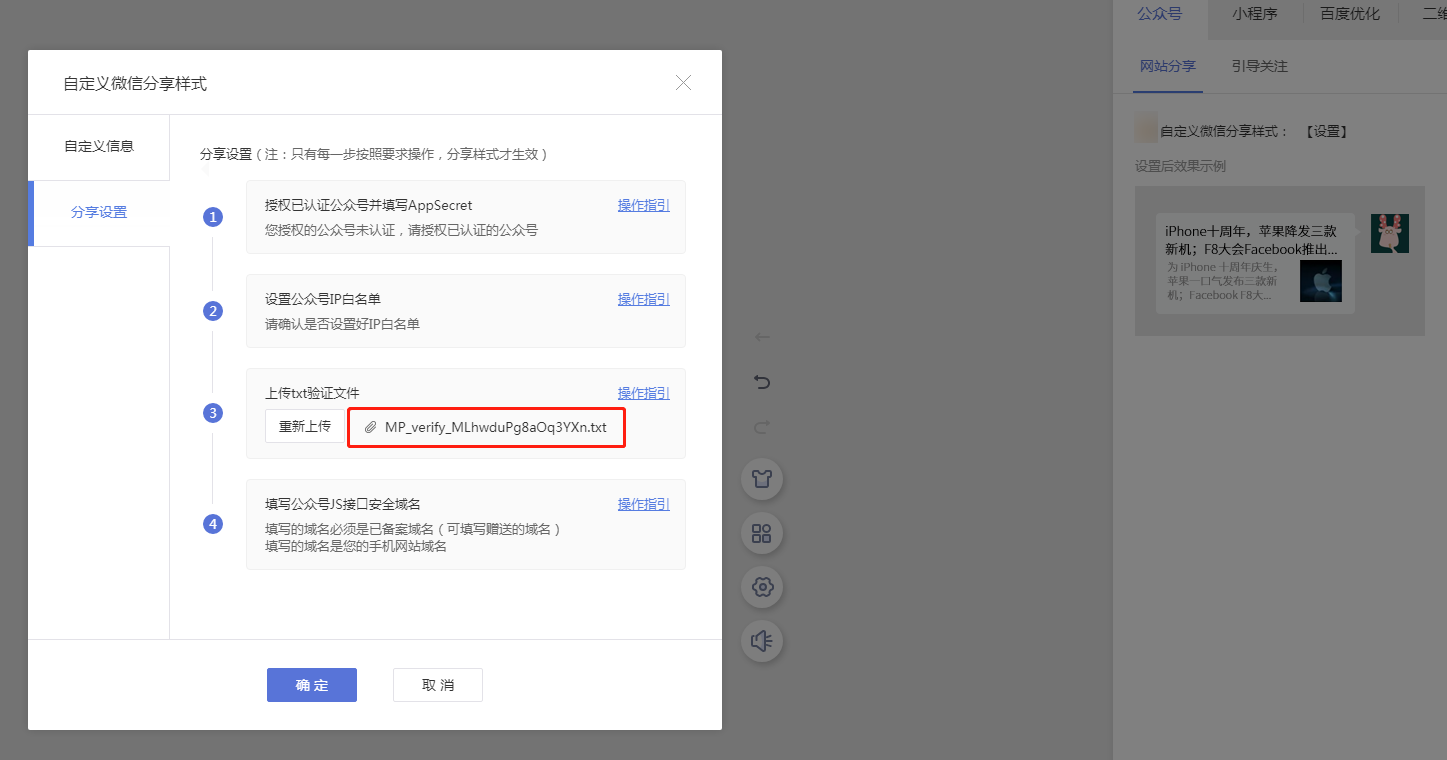Click the 填写的域名是您的手机网站域名 note
Viewport: 1447px width, 760px height.
pyautogui.click(x=355, y=546)
